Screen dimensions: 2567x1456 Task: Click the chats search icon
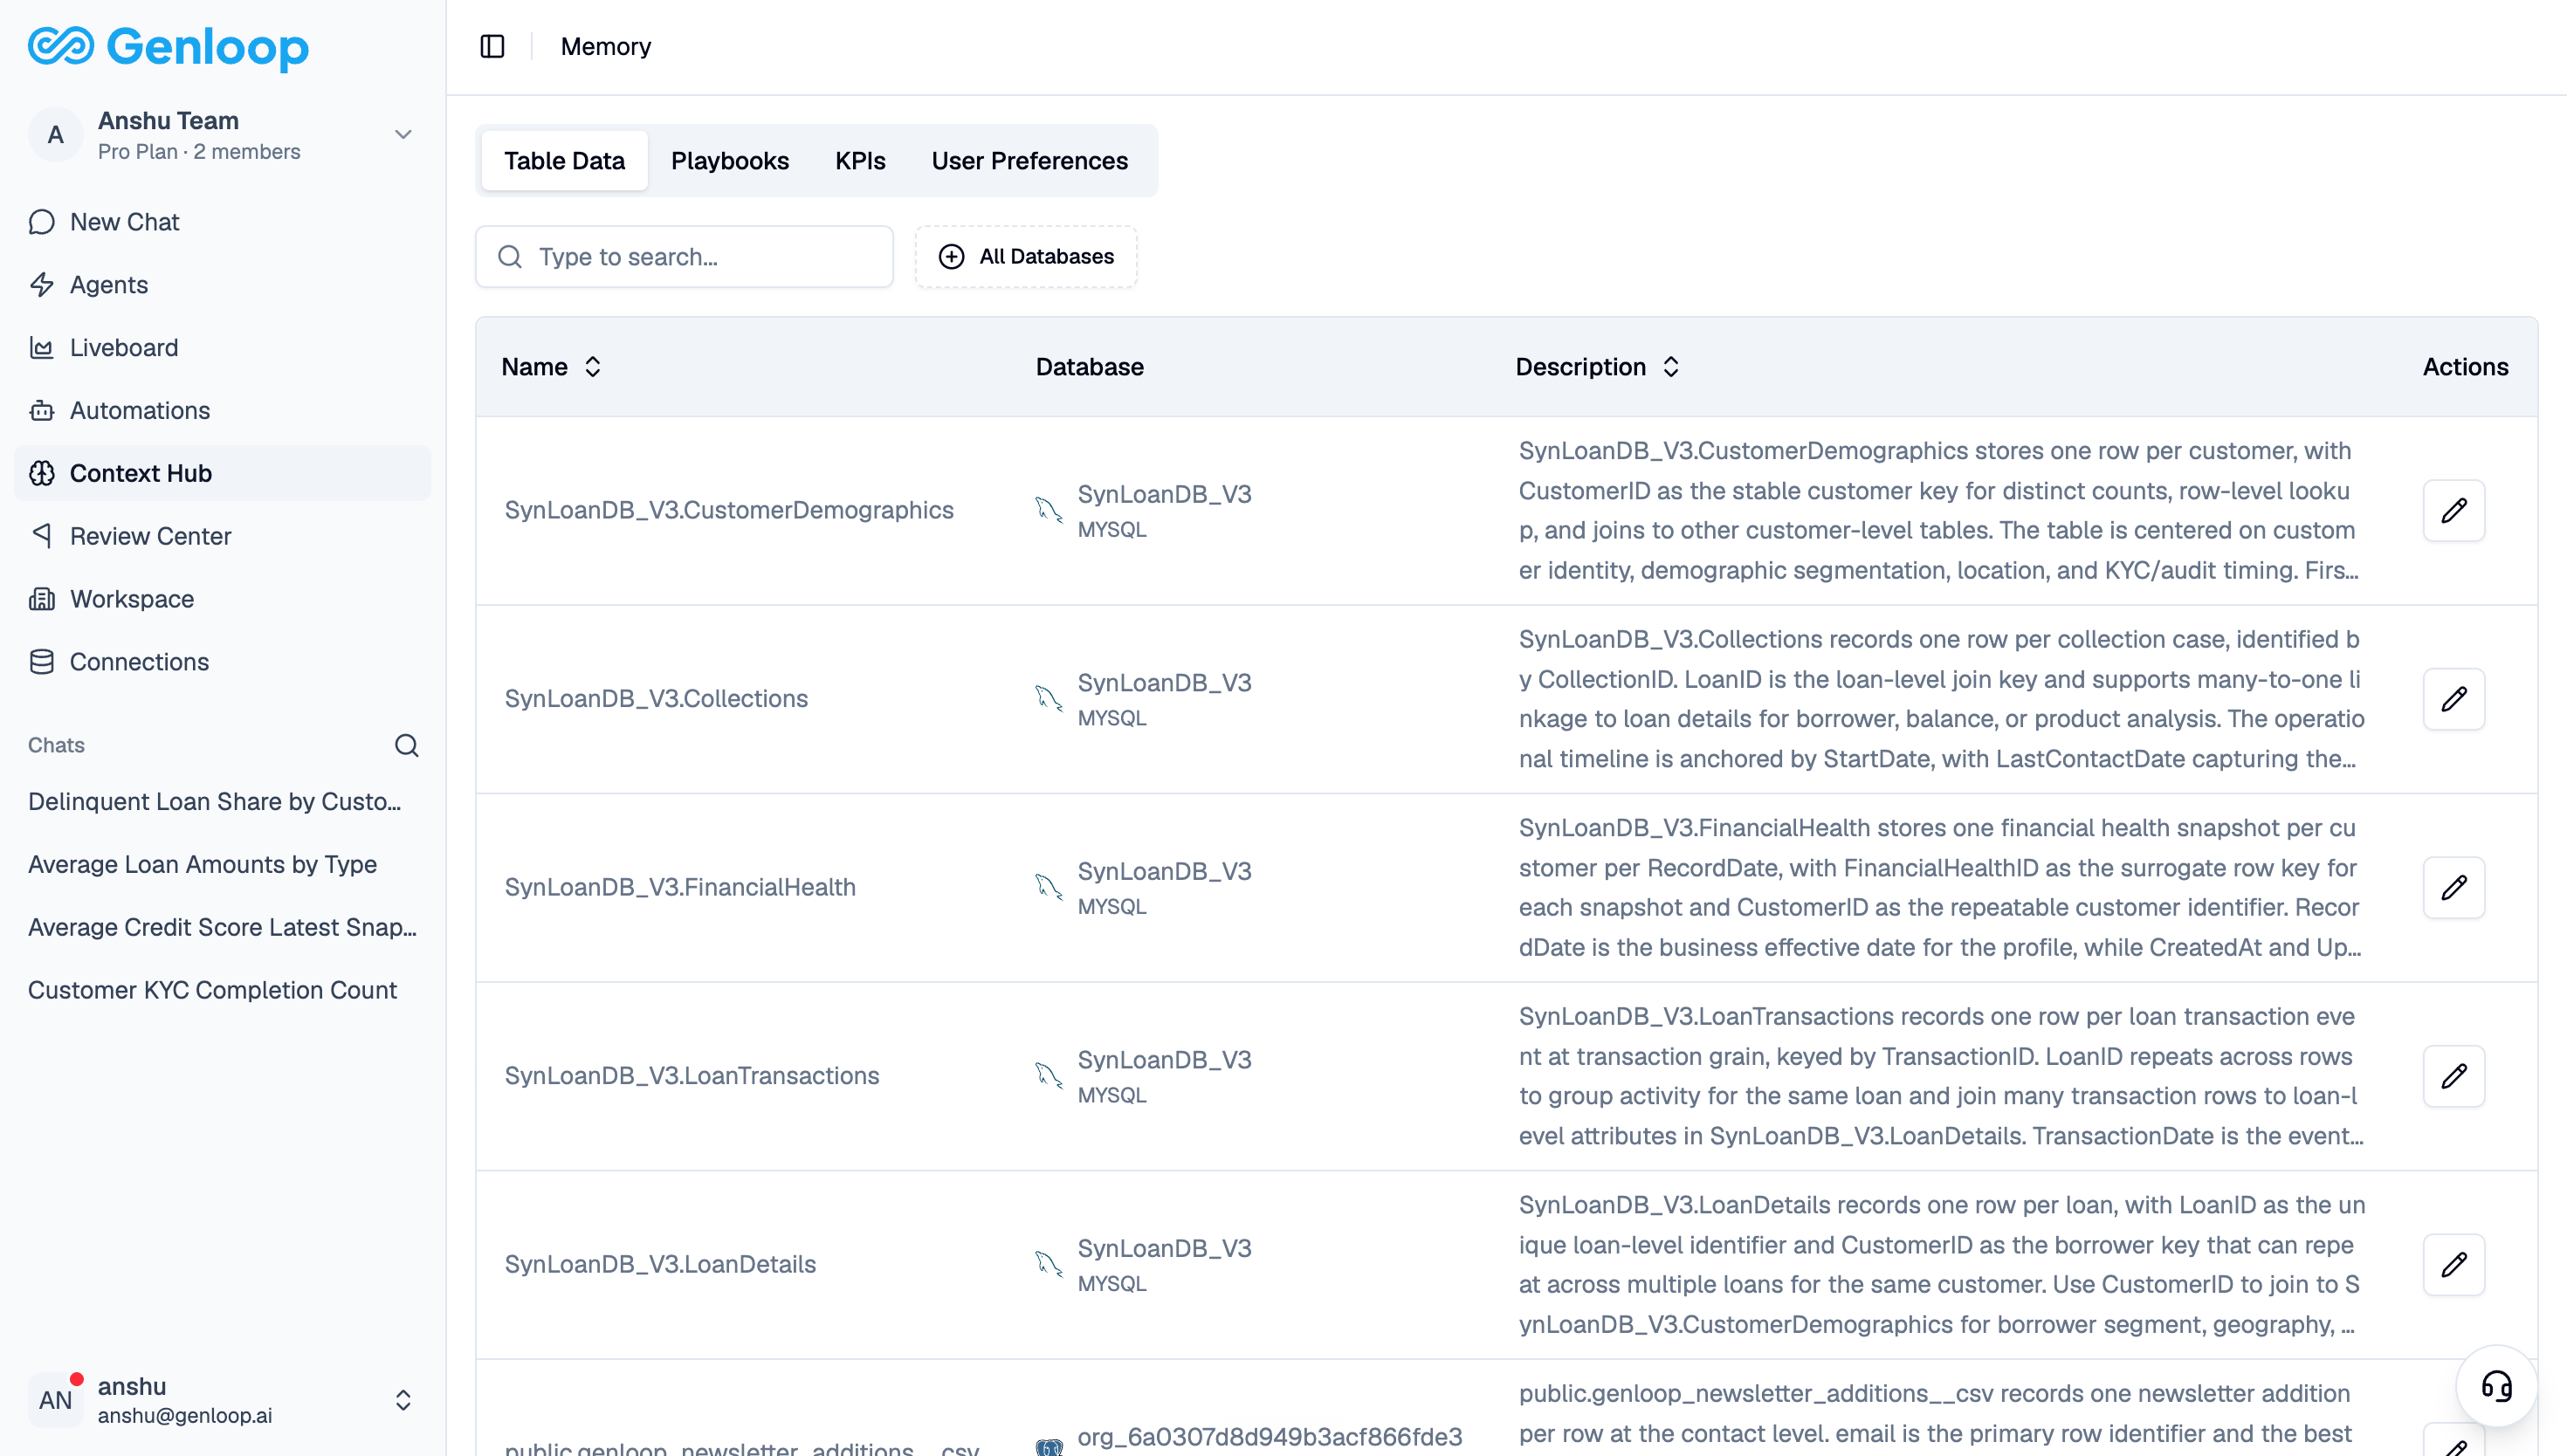(x=406, y=745)
